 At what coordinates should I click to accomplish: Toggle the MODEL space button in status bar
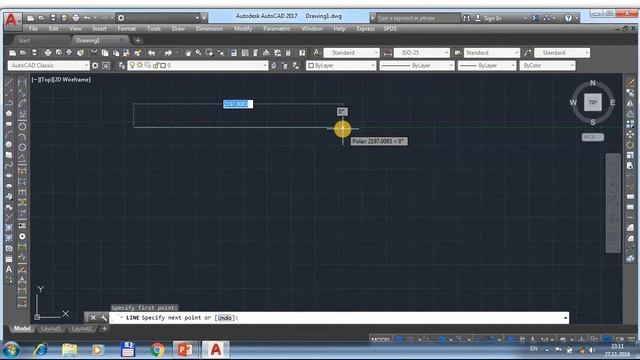pos(381,340)
